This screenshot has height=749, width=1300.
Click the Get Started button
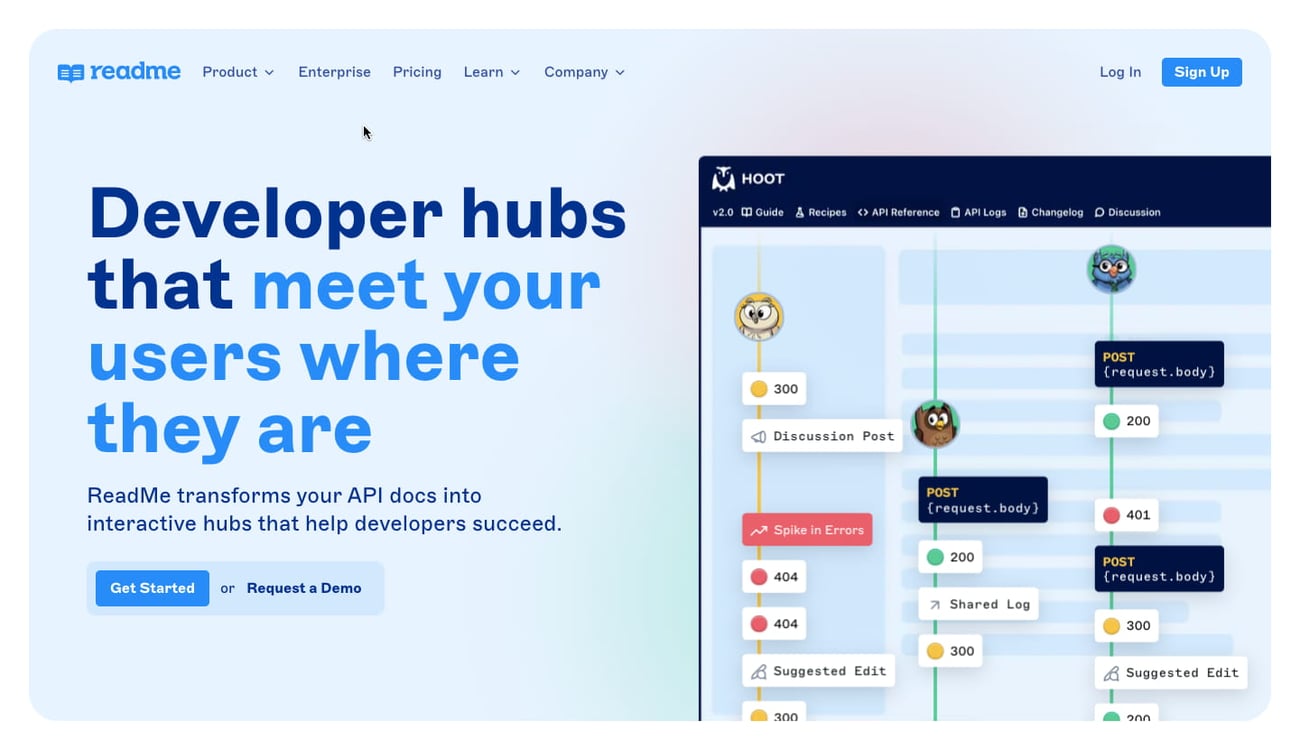pos(151,588)
